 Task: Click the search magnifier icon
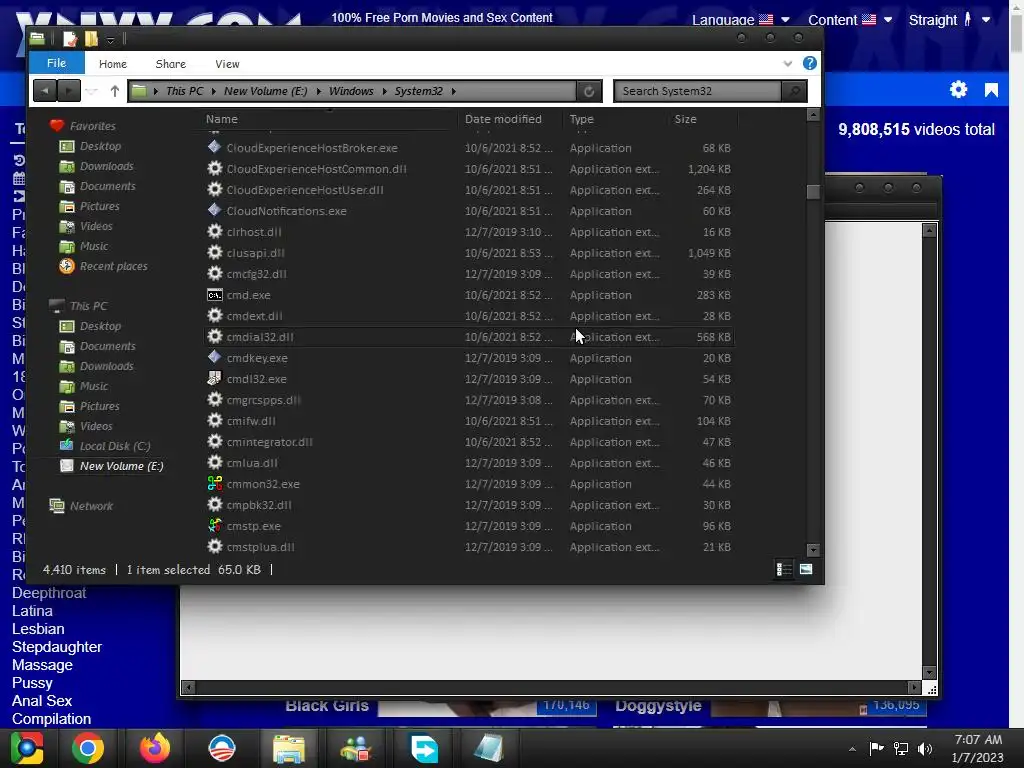point(794,91)
